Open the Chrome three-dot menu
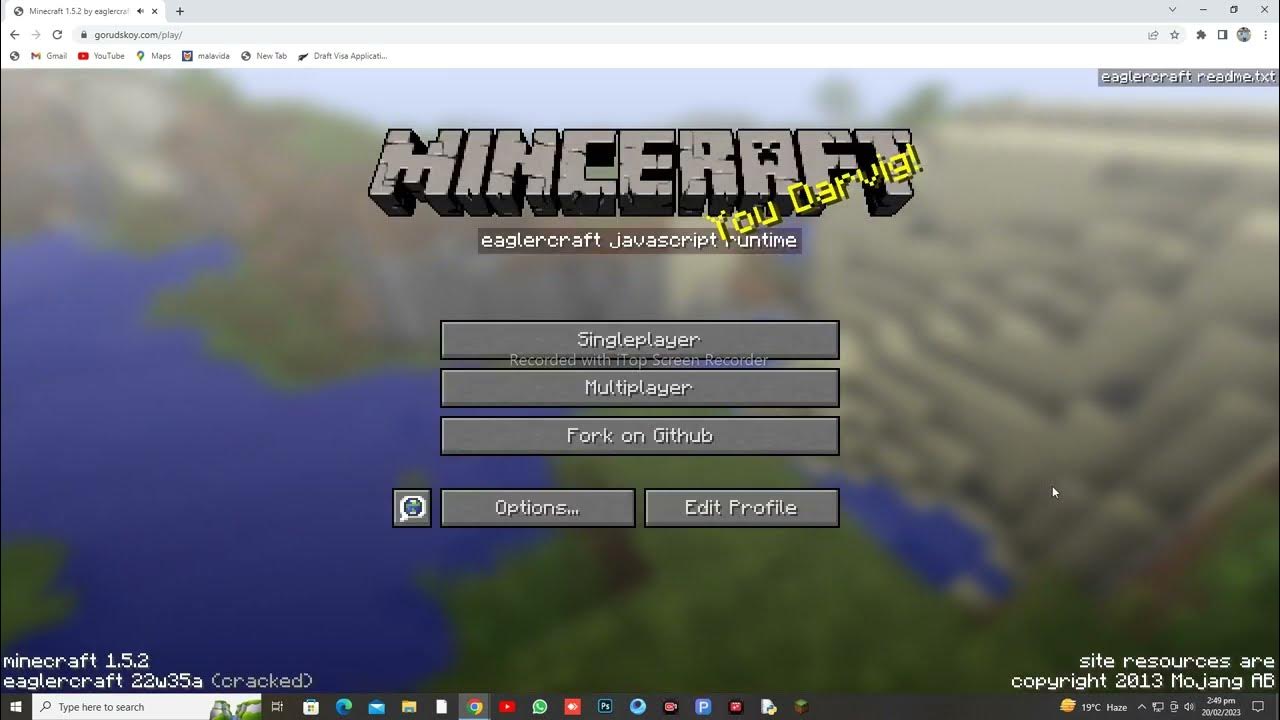Screen dimensions: 1280x720 pos(1265,34)
